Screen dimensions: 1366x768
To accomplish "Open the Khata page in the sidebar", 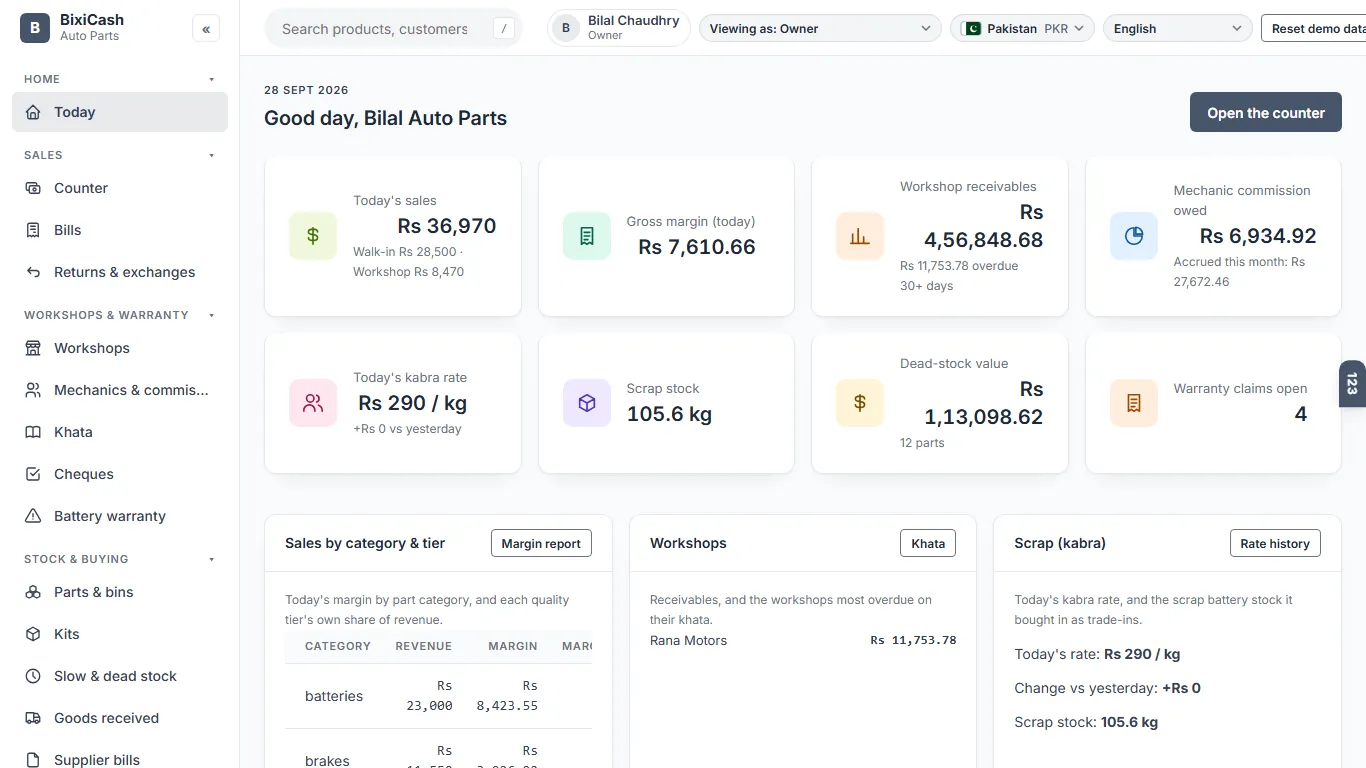I will click(x=120, y=432).
